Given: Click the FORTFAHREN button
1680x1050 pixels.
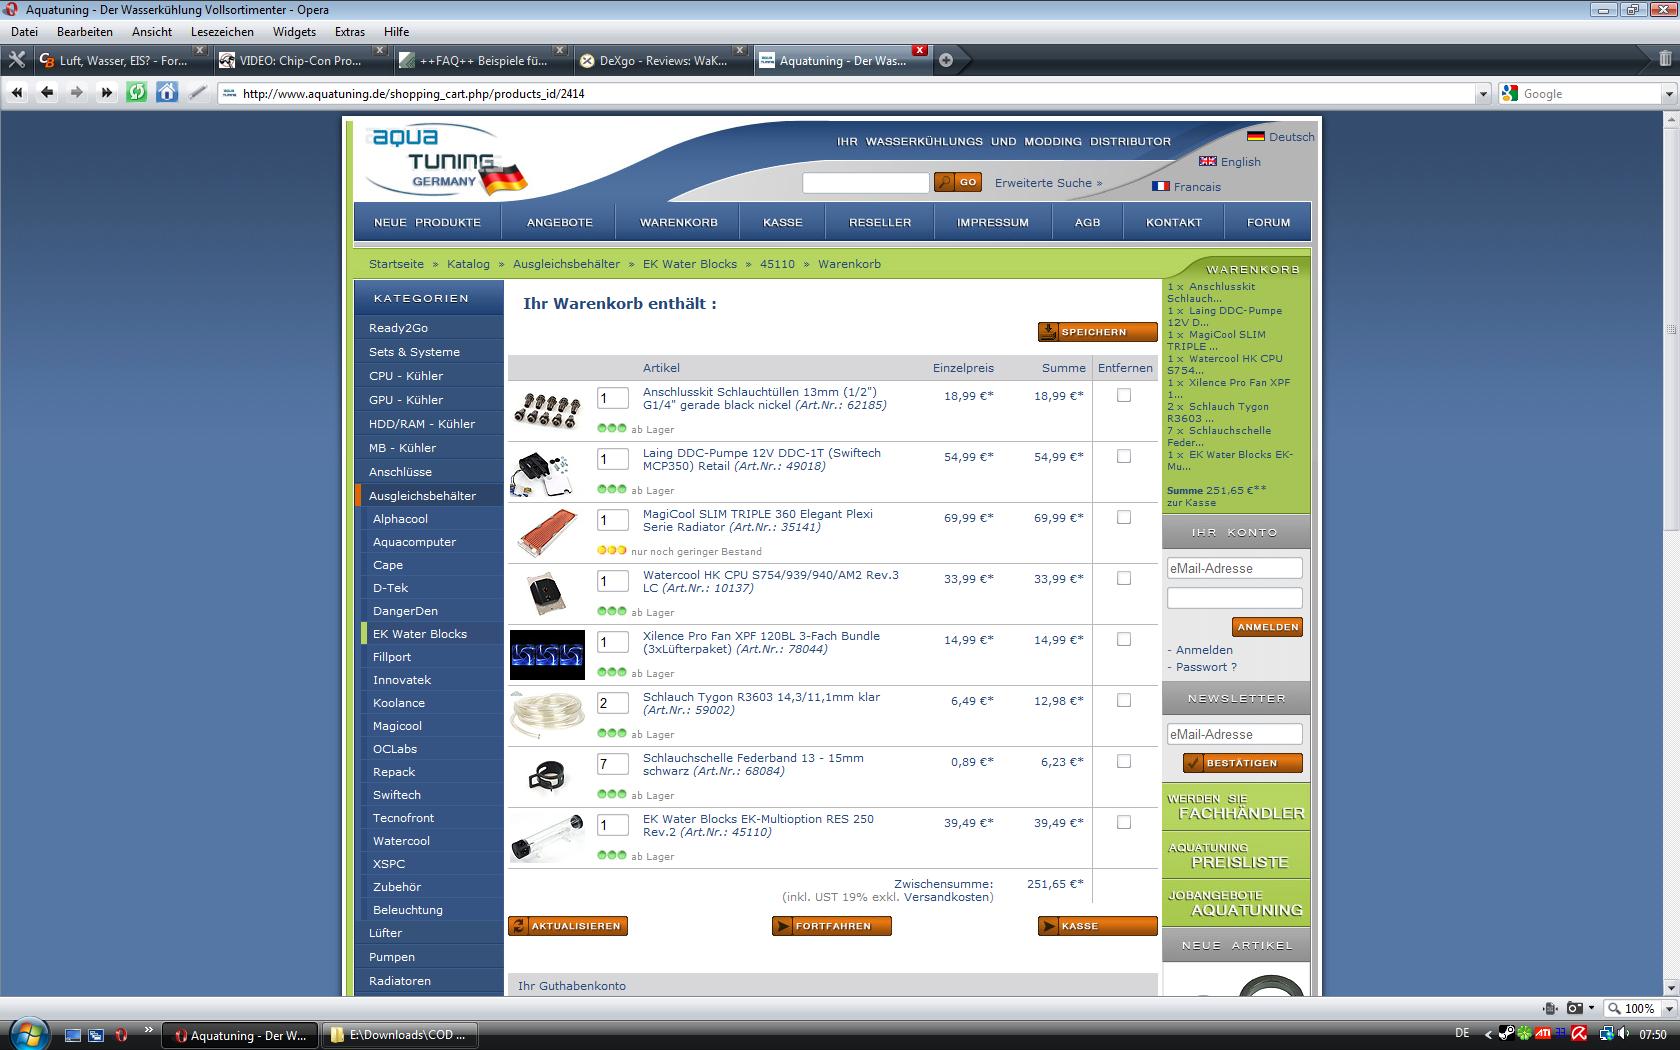Looking at the screenshot, I should pyautogui.click(x=832, y=926).
